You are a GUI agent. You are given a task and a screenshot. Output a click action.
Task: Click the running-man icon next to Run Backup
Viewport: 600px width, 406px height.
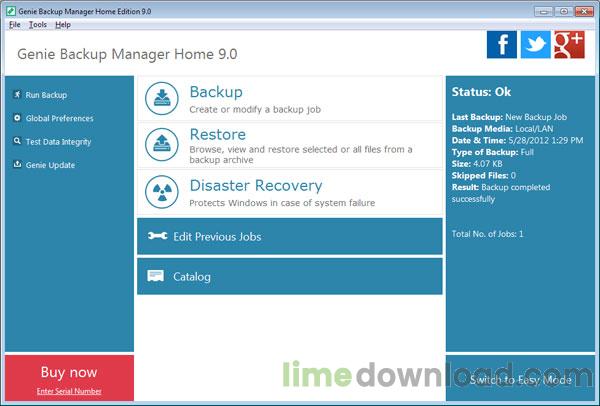point(17,95)
